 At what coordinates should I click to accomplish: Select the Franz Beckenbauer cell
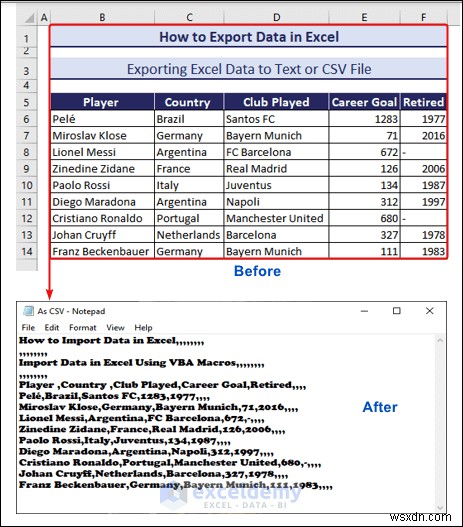click(x=102, y=251)
